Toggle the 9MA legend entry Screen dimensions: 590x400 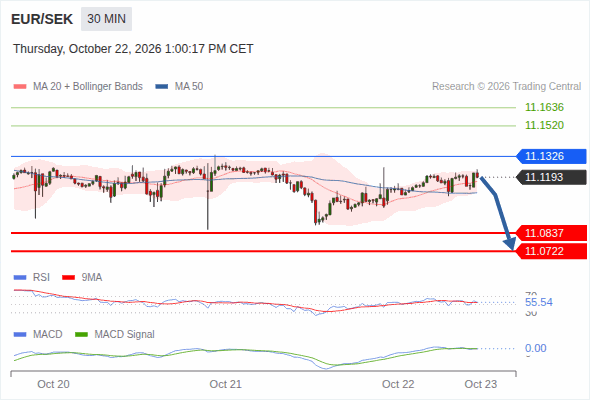(82, 278)
